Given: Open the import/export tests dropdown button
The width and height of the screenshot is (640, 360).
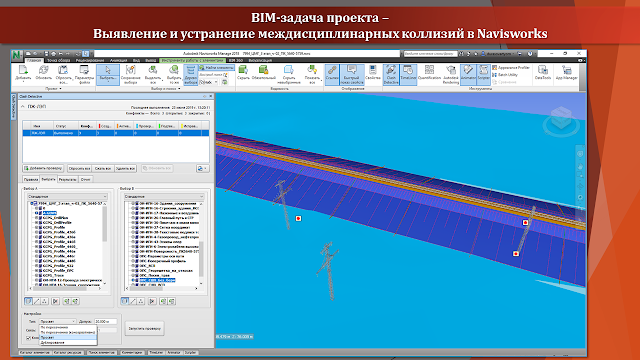Looking at the screenshot, I should click(x=202, y=168).
